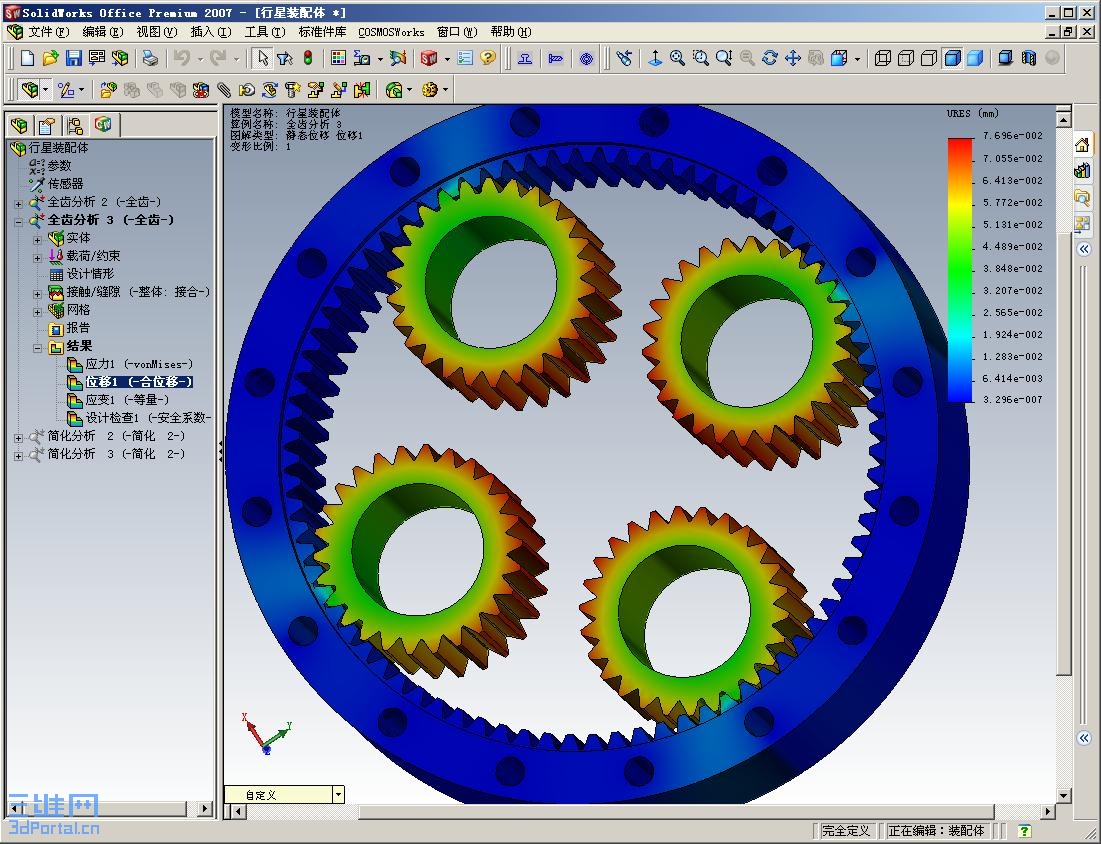The height and width of the screenshot is (844, 1101).
Task: Open the 自定义 view dropdown
Action: (x=338, y=794)
